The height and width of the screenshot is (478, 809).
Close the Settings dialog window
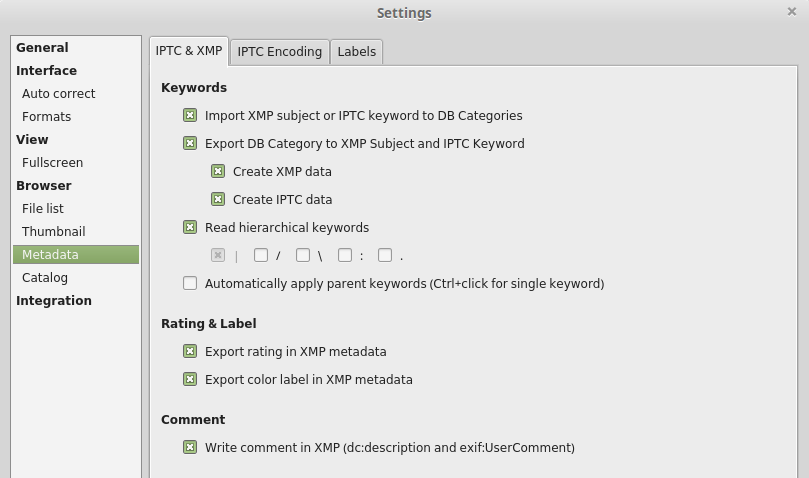792,12
